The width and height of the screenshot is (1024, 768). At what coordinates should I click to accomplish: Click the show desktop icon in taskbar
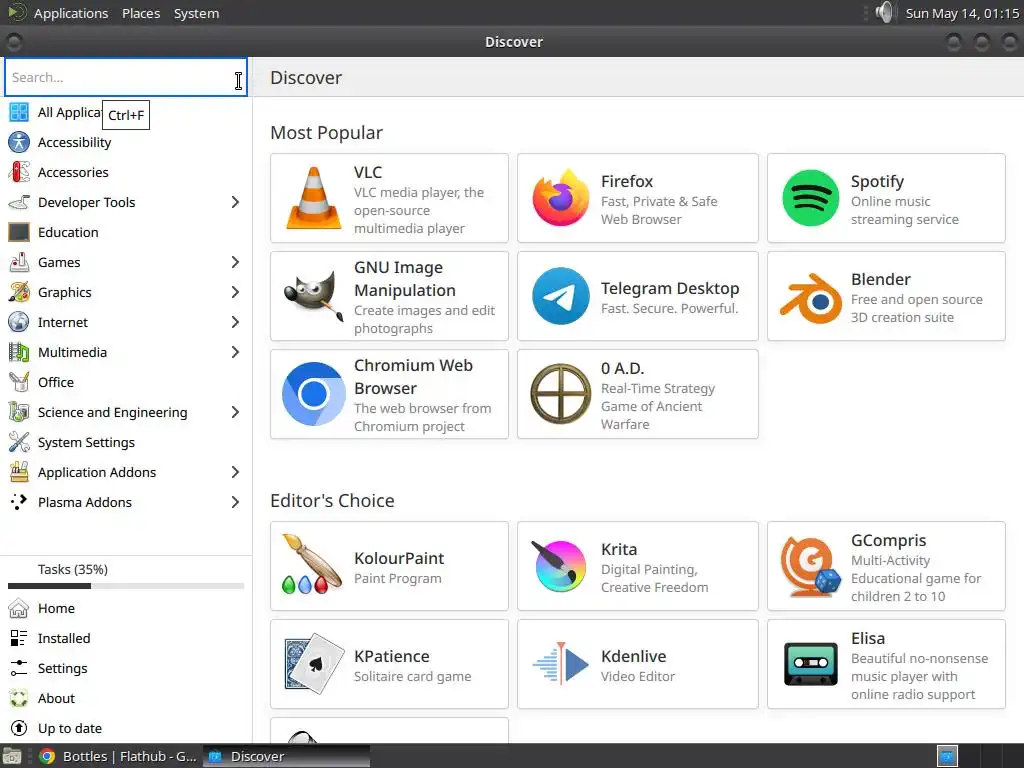[x=12, y=756]
